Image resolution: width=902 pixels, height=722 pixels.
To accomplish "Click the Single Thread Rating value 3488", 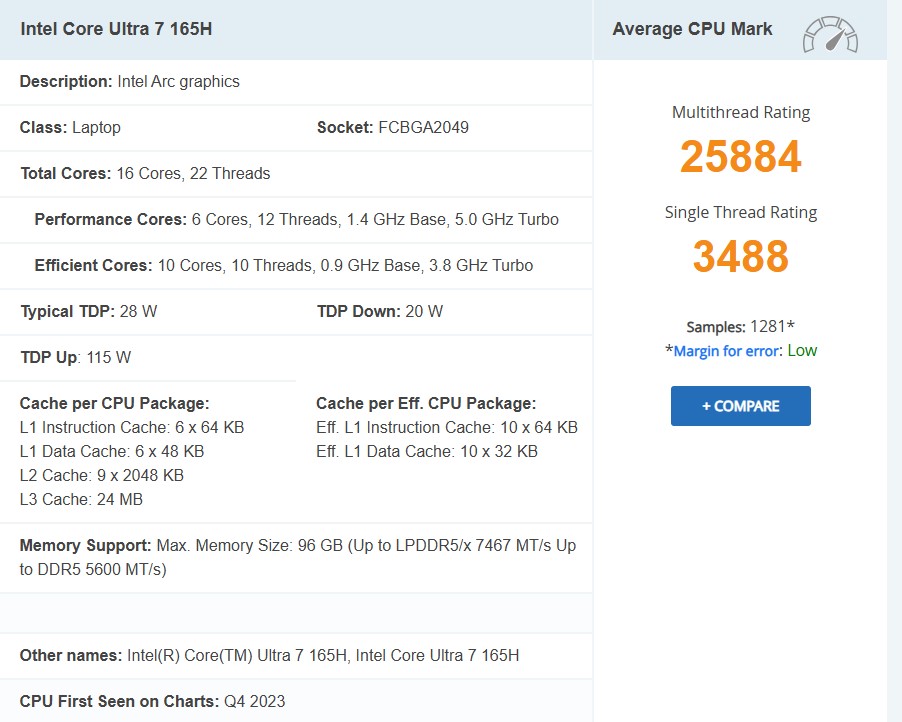I will point(740,257).
